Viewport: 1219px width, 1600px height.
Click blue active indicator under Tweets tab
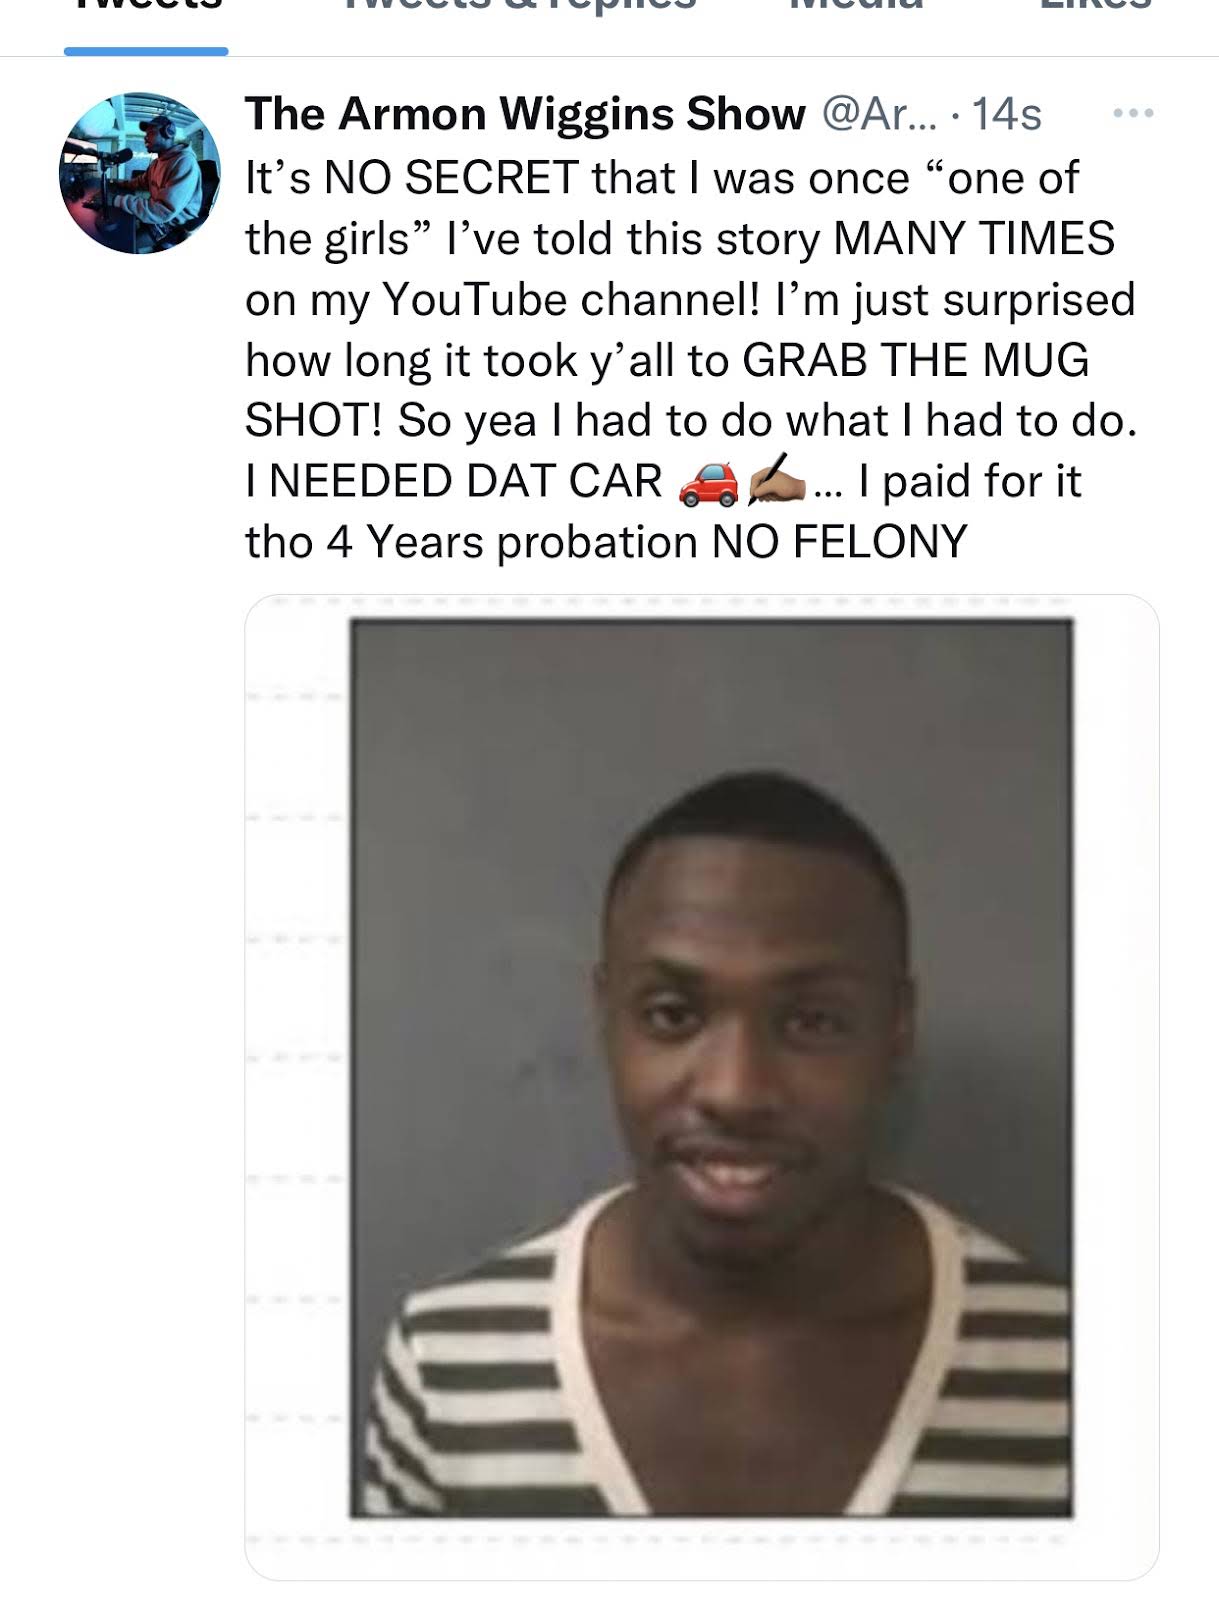click(x=146, y=51)
